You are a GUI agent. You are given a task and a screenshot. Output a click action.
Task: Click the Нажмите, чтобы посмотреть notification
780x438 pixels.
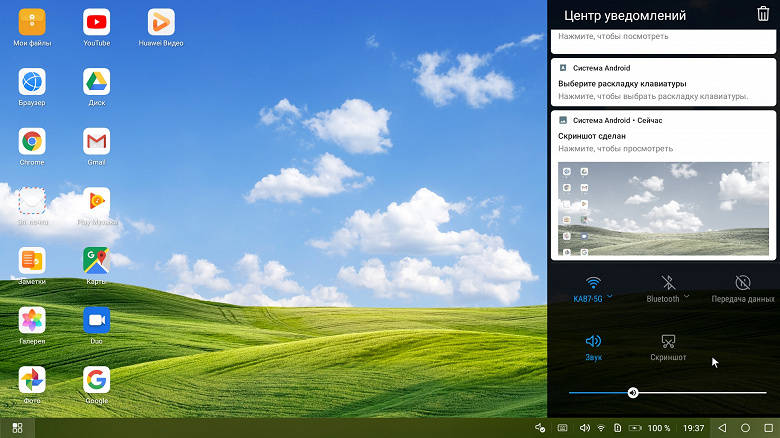click(x=663, y=41)
